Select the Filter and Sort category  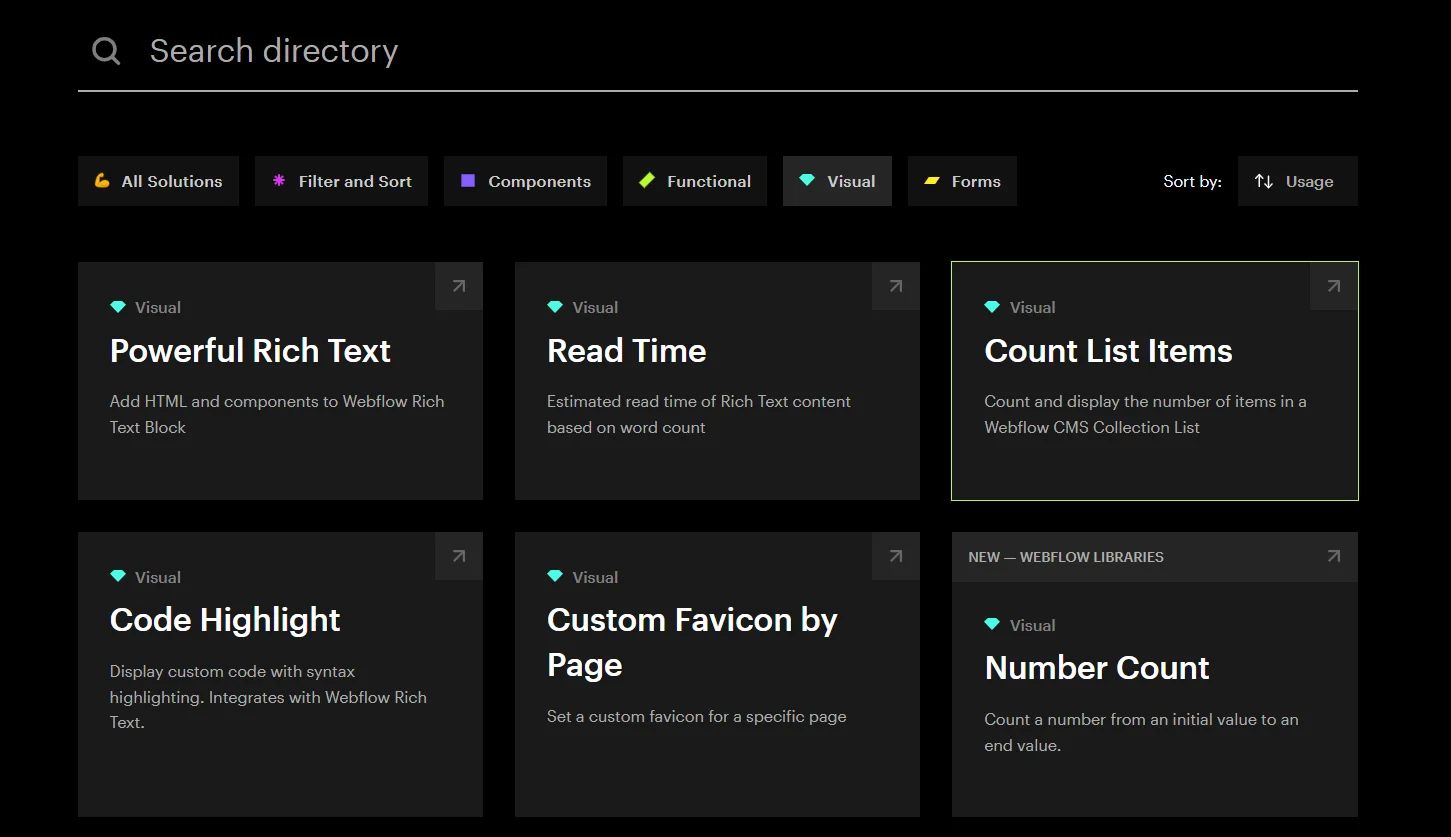click(341, 181)
